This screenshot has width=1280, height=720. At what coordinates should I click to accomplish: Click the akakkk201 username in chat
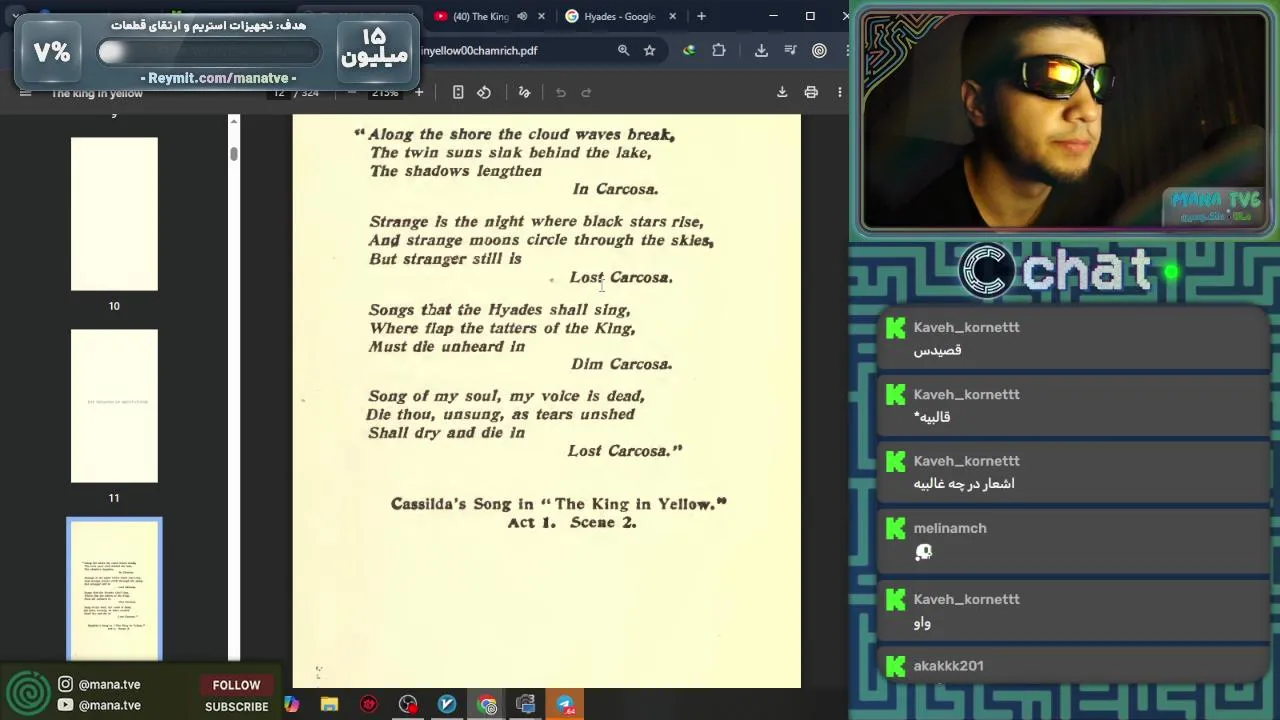tap(948, 665)
